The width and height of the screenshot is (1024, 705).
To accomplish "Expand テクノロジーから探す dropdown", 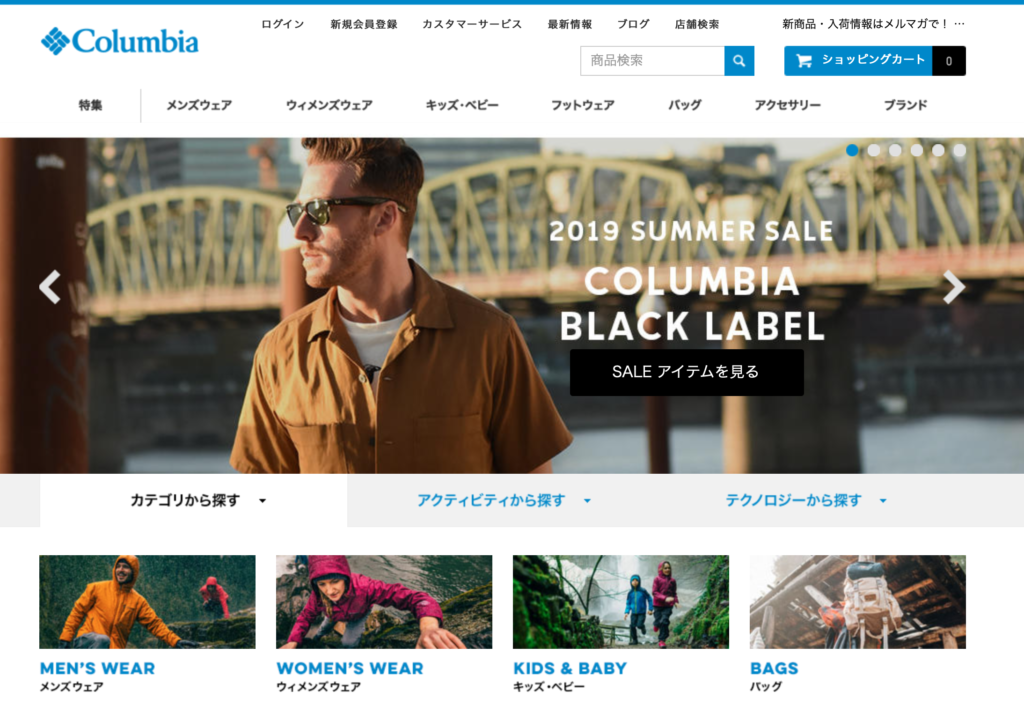I will [806, 501].
